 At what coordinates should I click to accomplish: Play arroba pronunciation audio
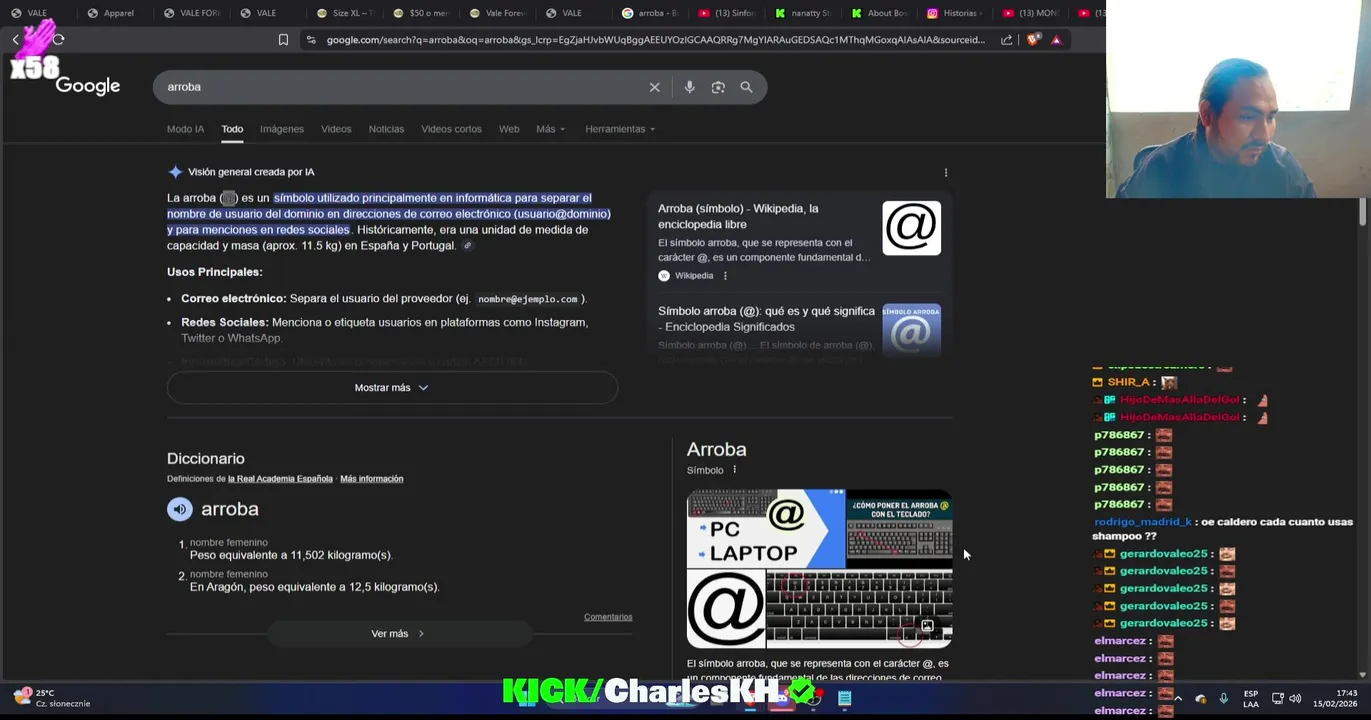coord(180,509)
